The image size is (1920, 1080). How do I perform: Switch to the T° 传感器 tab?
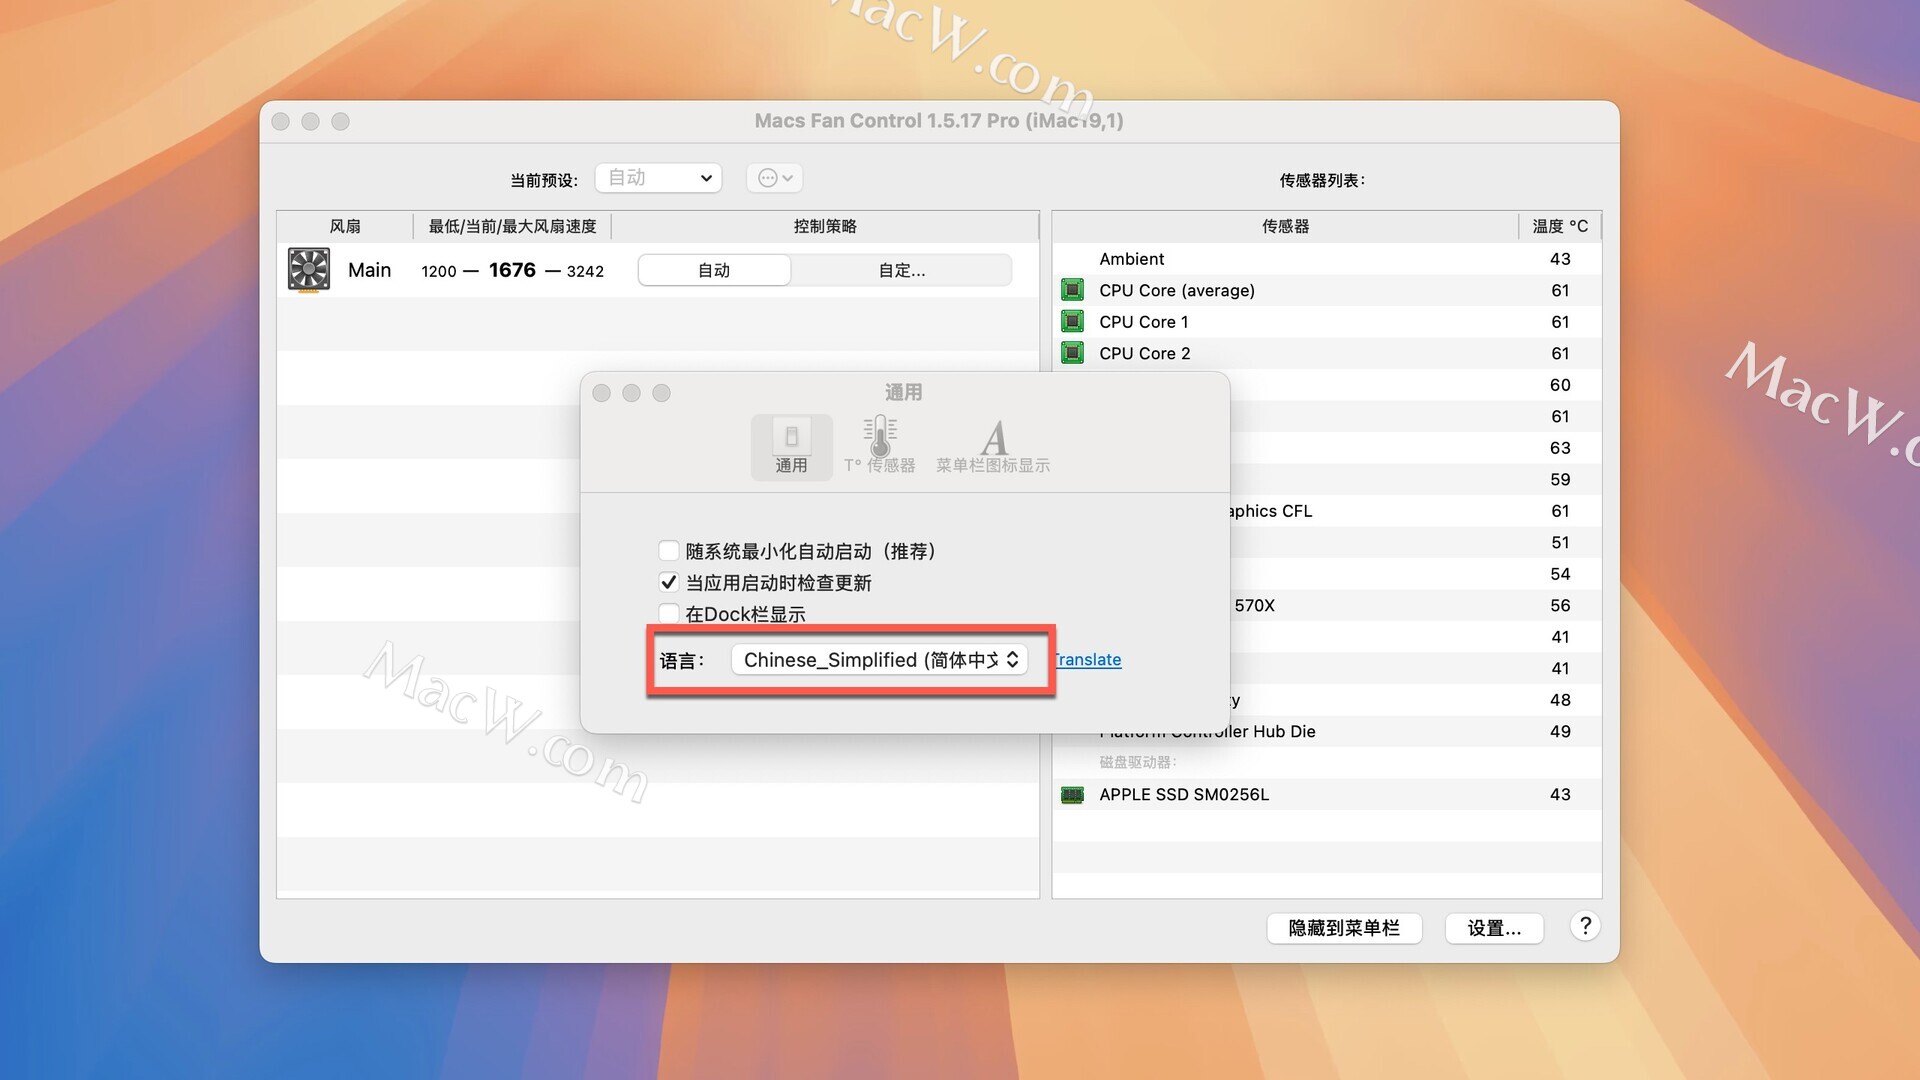[879, 447]
